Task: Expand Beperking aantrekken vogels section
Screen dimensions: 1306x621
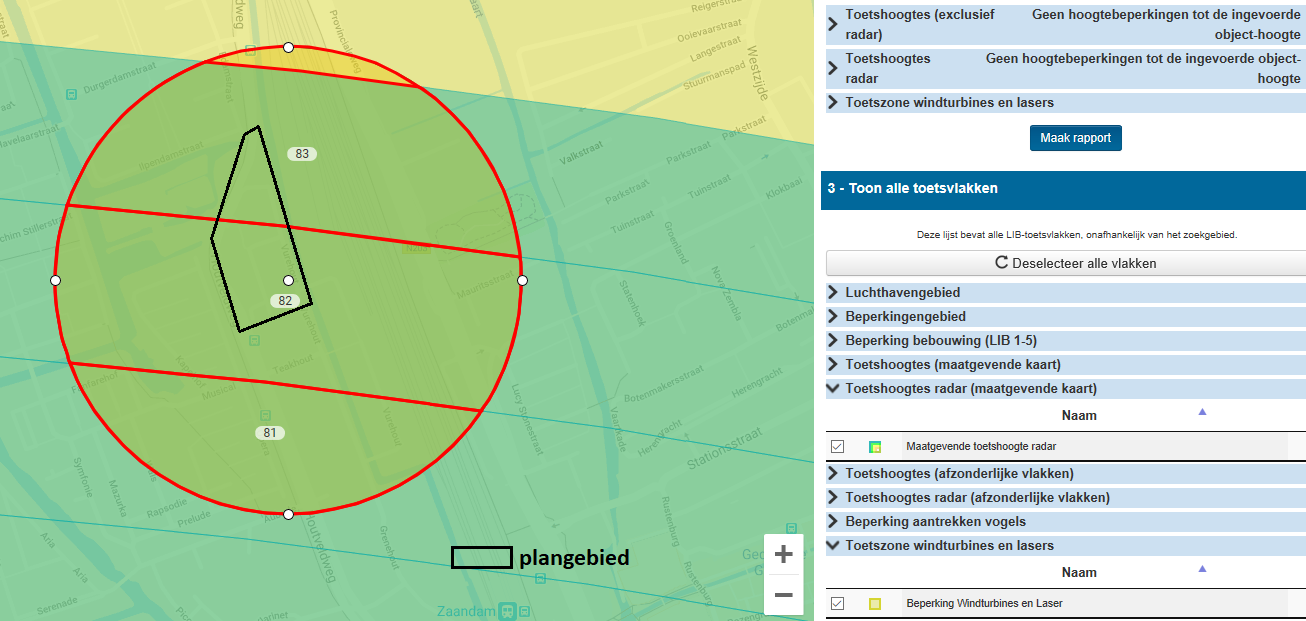Action: [x=935, y=522]
